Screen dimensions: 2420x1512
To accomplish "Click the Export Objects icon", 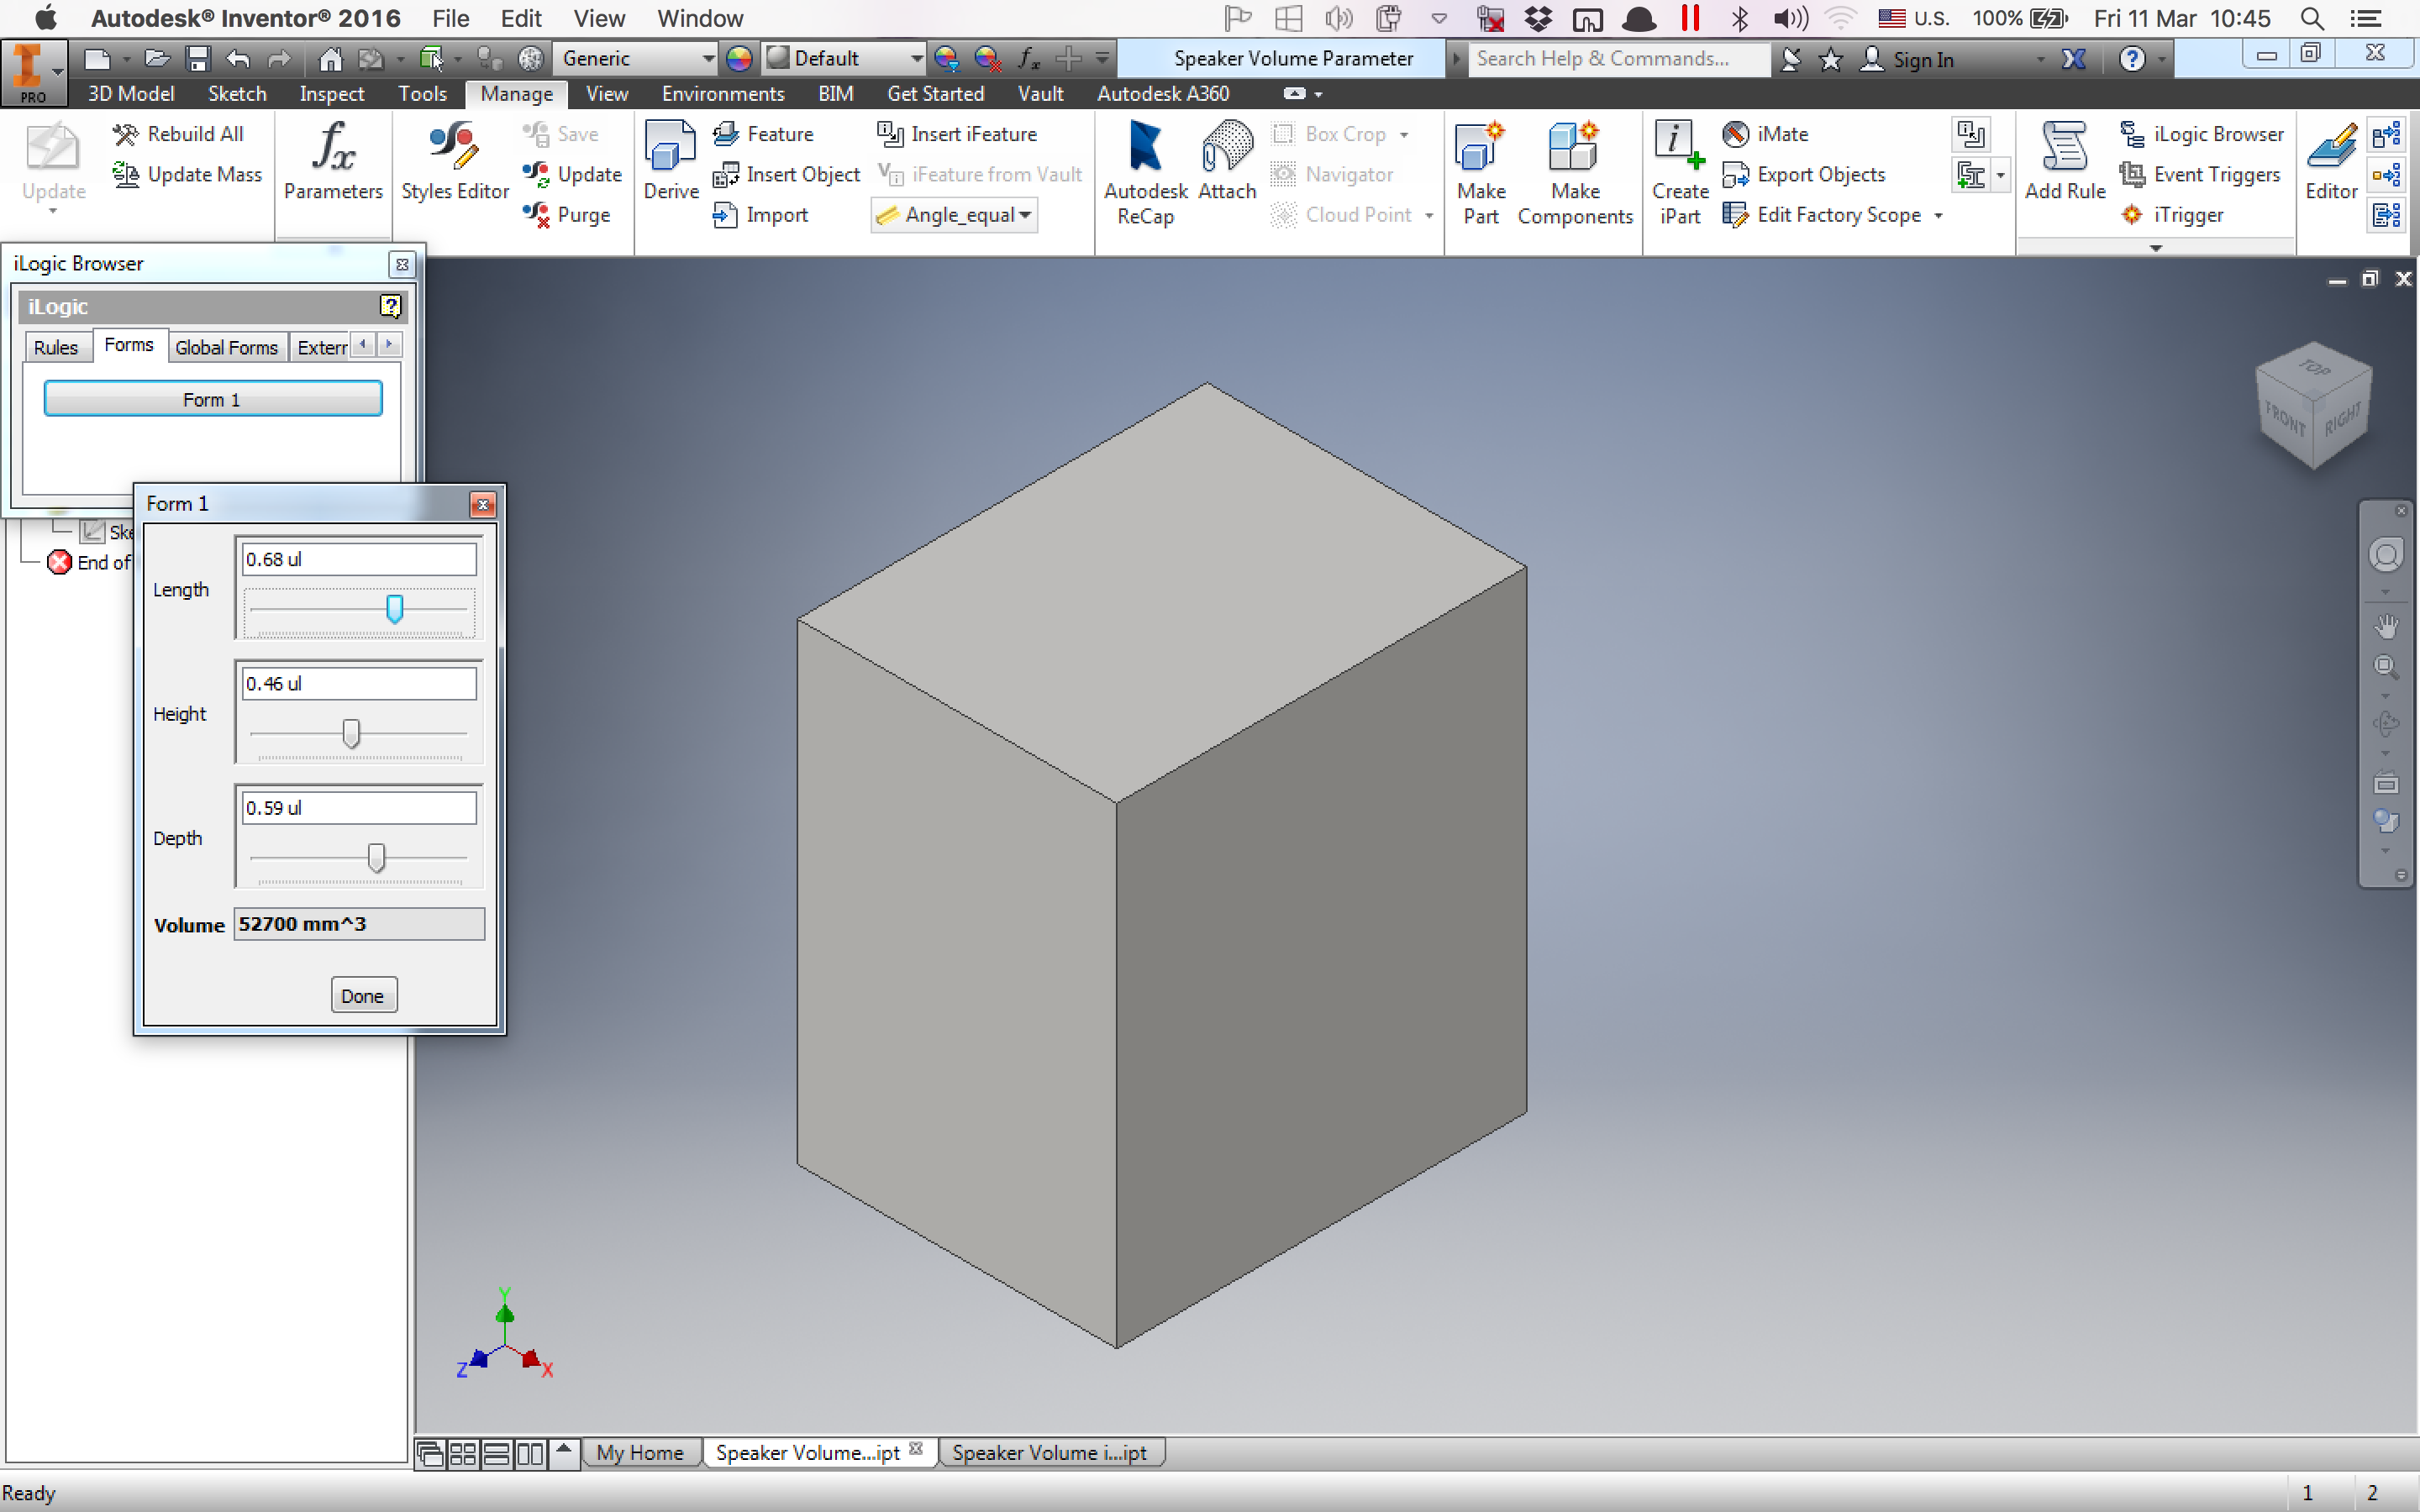I will pyautogui.click(x=1807, y=174).
